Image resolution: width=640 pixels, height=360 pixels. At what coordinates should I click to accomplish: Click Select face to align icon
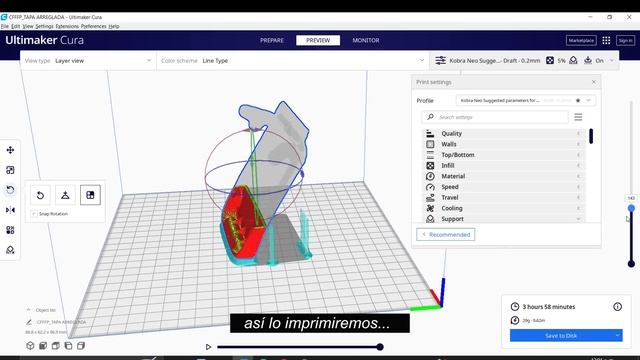point(90,195)
